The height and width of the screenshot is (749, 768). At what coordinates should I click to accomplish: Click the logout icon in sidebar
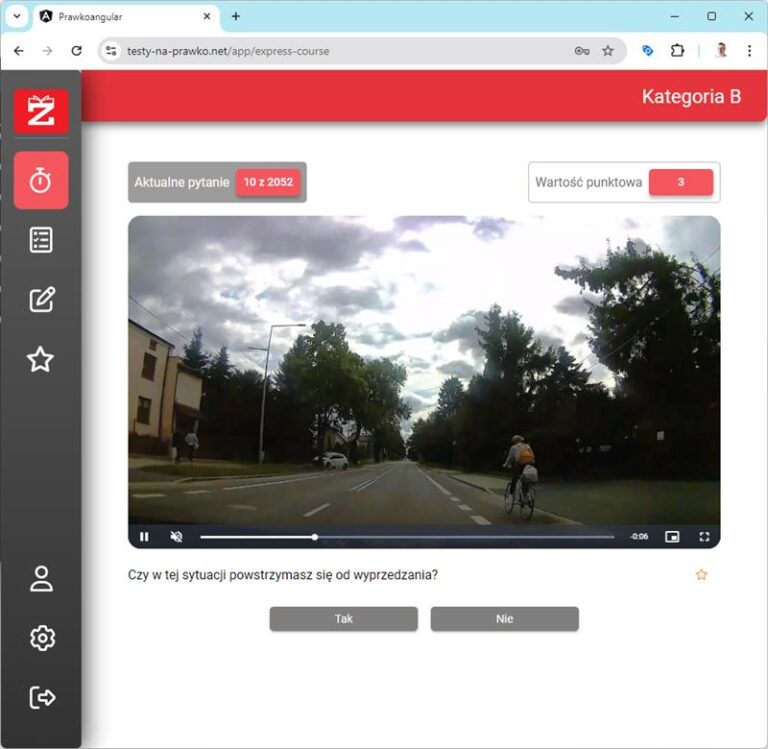(41, 697)
